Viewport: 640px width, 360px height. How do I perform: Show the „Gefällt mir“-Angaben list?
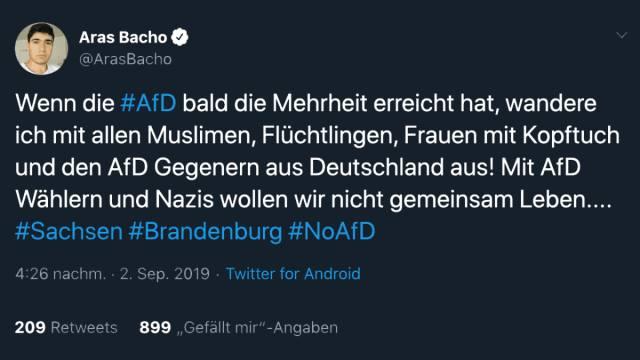(x=257, y=328)
